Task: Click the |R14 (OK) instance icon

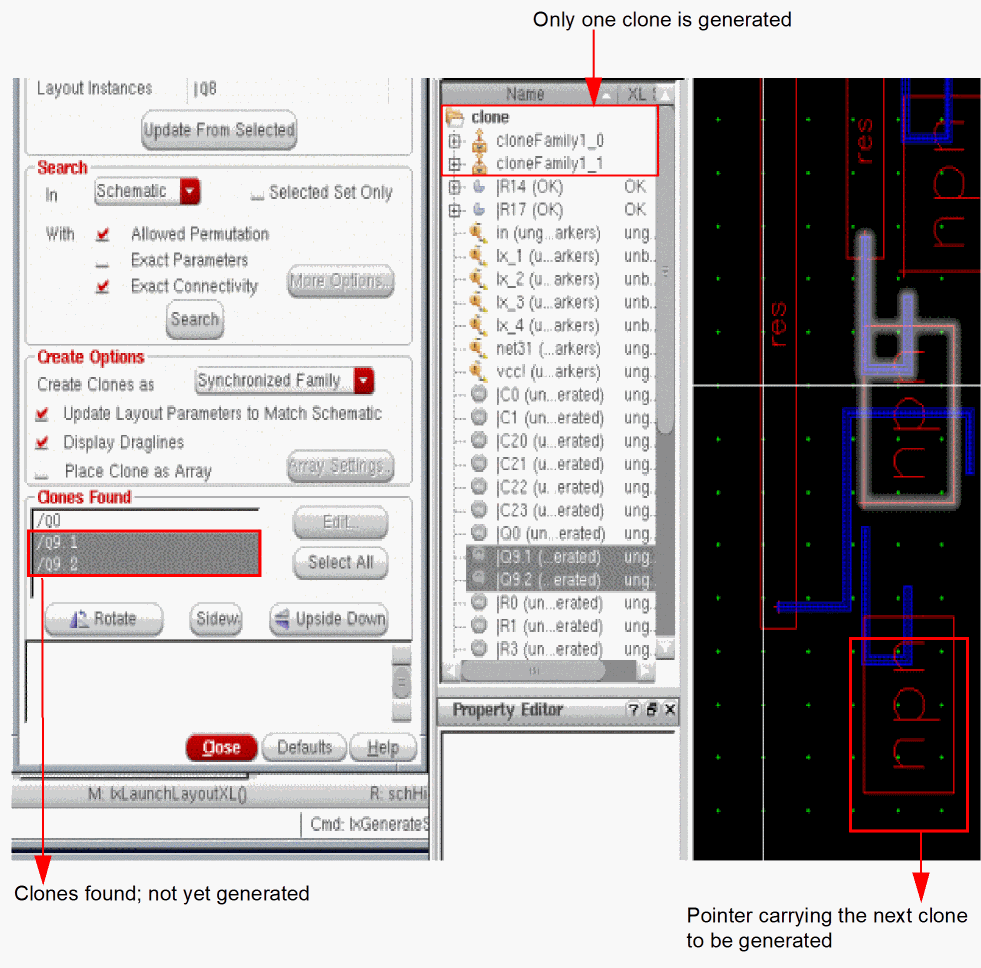Action: tap(479, 186)
